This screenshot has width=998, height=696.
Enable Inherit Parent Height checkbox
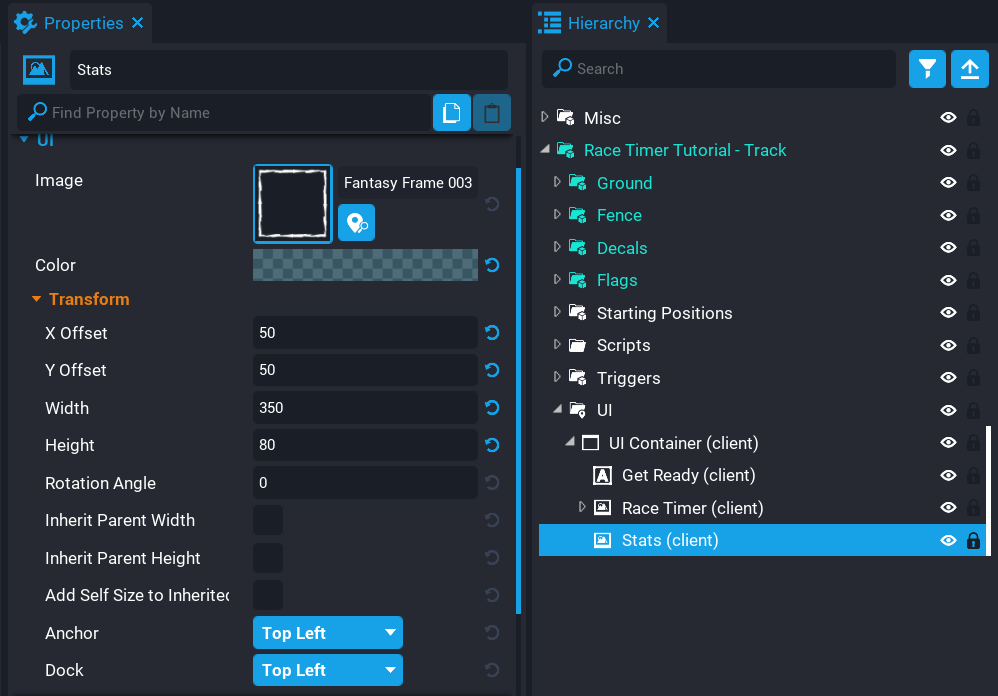coord(268,558)
